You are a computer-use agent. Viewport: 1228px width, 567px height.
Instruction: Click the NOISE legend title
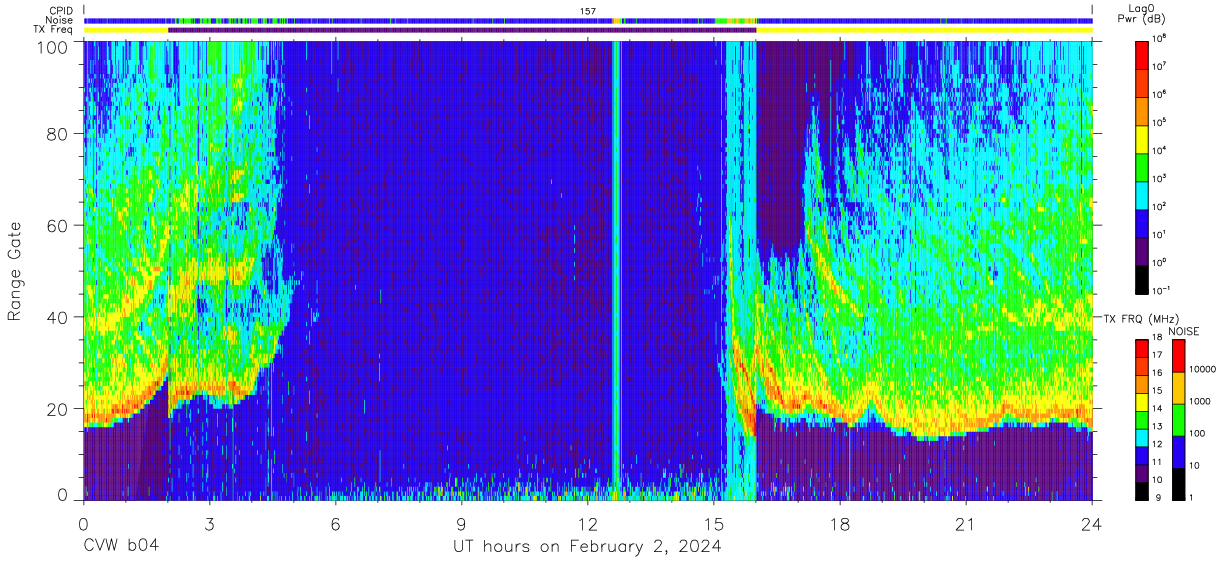(x=1185, y=330)
